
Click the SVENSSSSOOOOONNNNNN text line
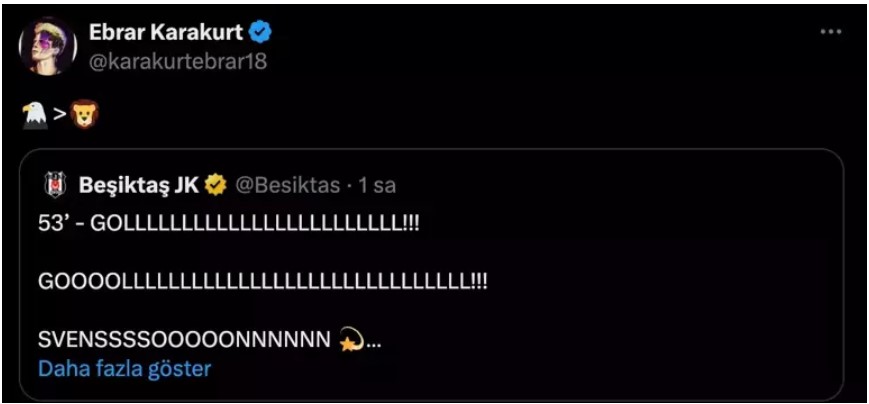point(183,341)
